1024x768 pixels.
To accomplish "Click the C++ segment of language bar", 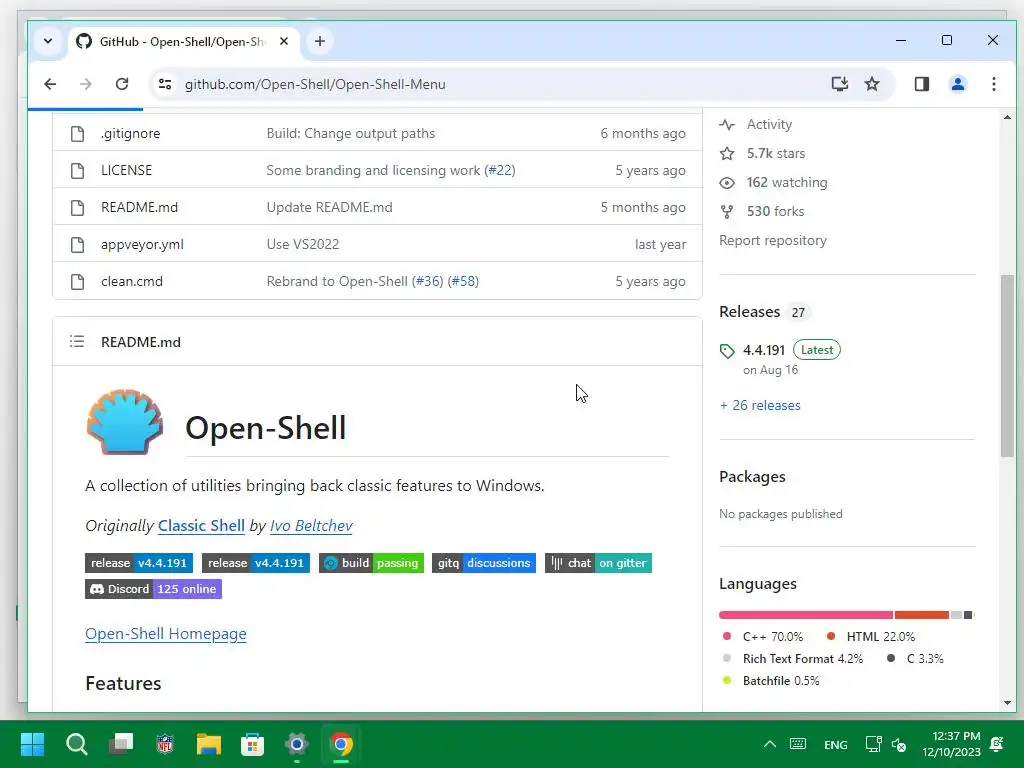I will (x=806, y=615).
